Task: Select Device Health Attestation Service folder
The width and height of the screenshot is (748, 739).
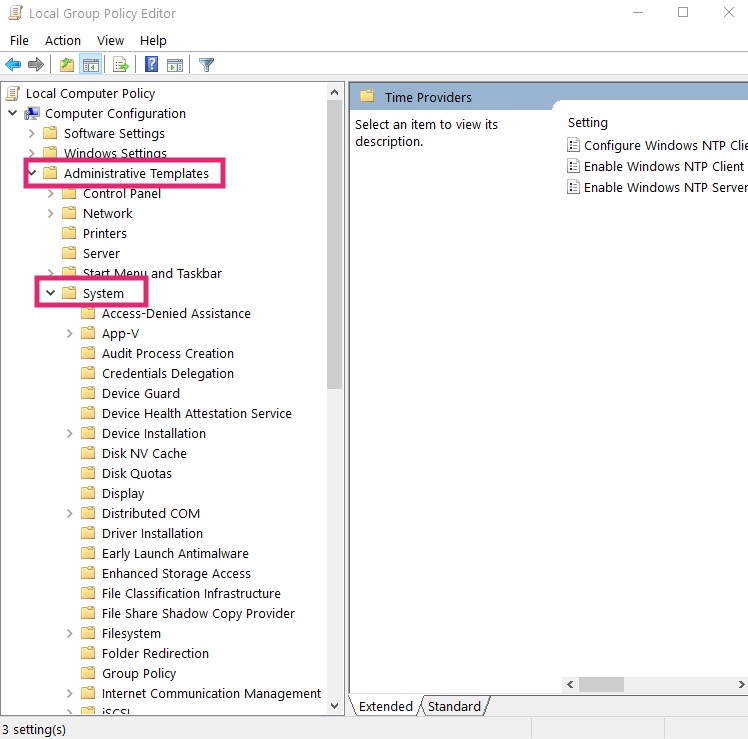Action: coord(197,413)
